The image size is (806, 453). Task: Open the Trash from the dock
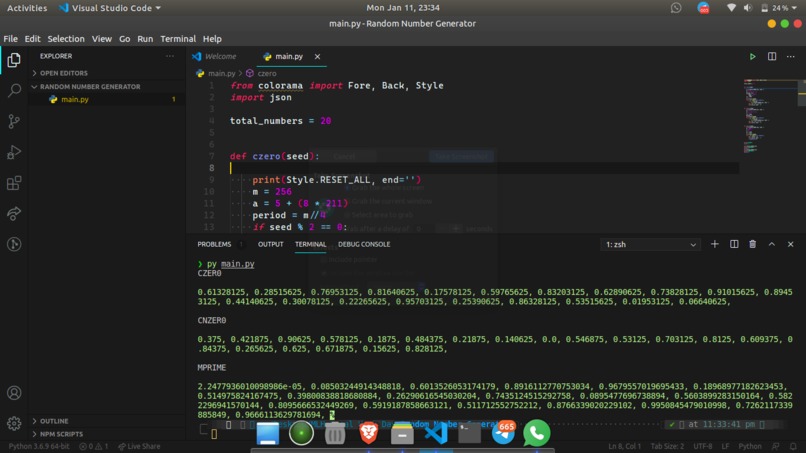[335, 433]
